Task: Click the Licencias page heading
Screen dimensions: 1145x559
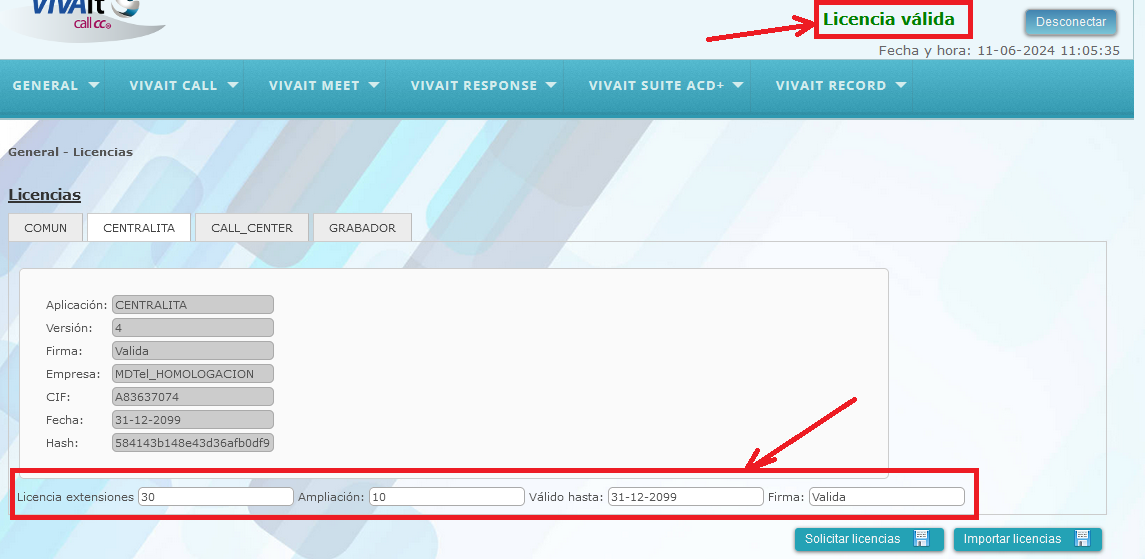Action: [45, 195]
